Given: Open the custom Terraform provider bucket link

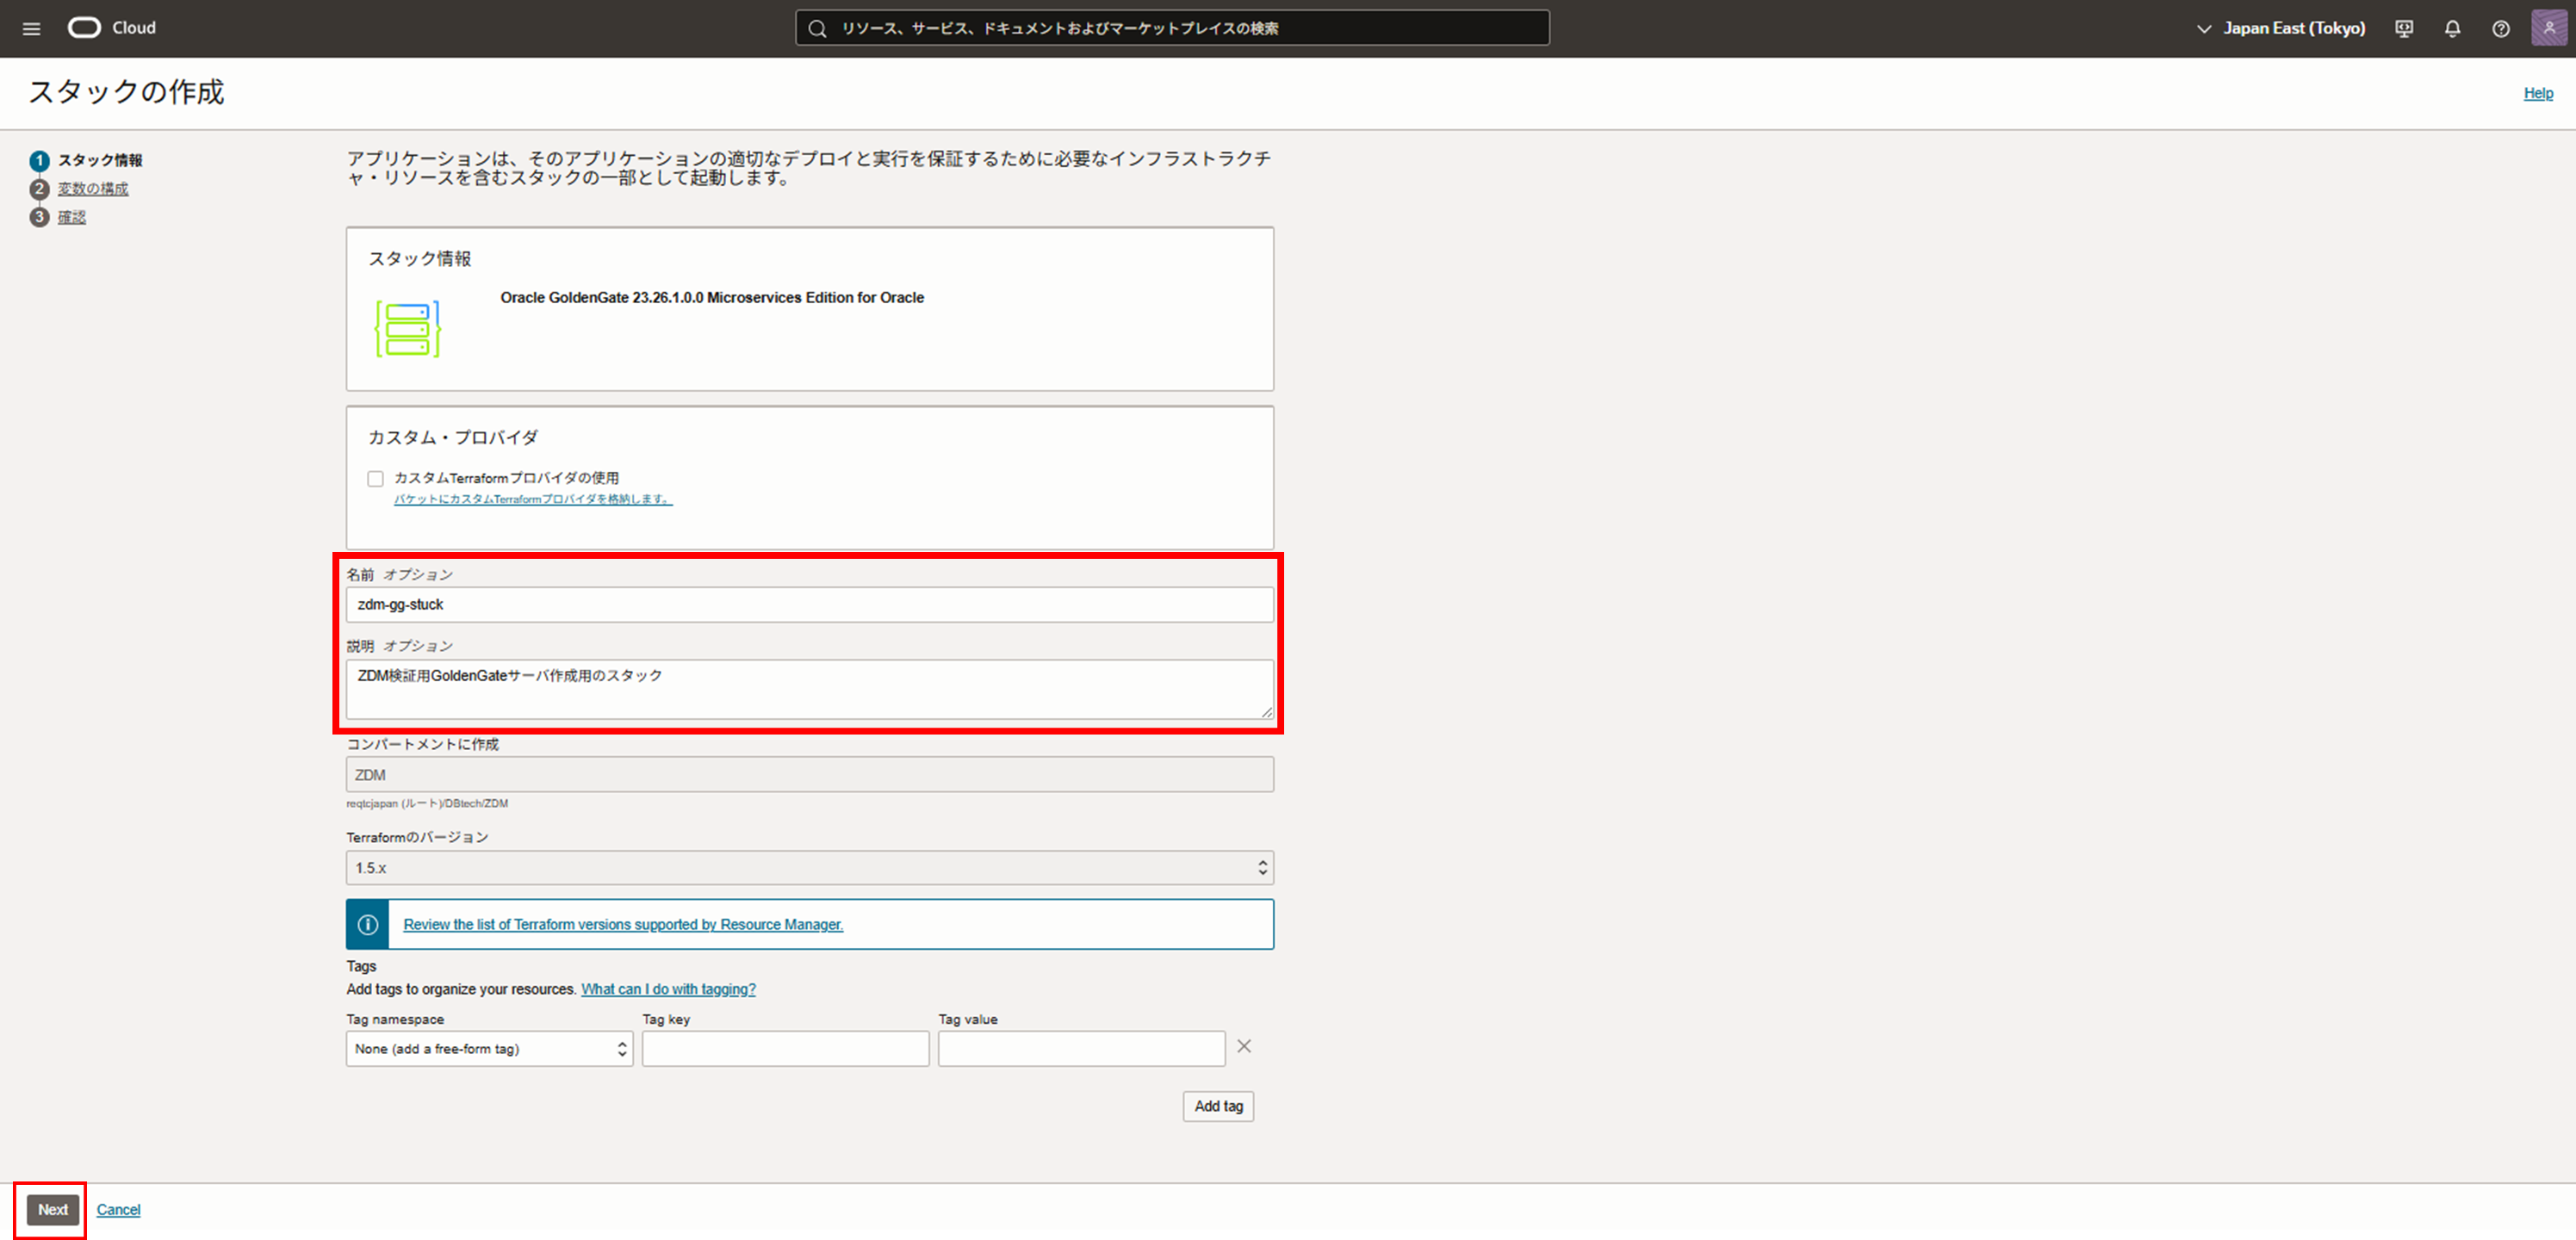Looking at the screenshot, I should pos(533,499).
